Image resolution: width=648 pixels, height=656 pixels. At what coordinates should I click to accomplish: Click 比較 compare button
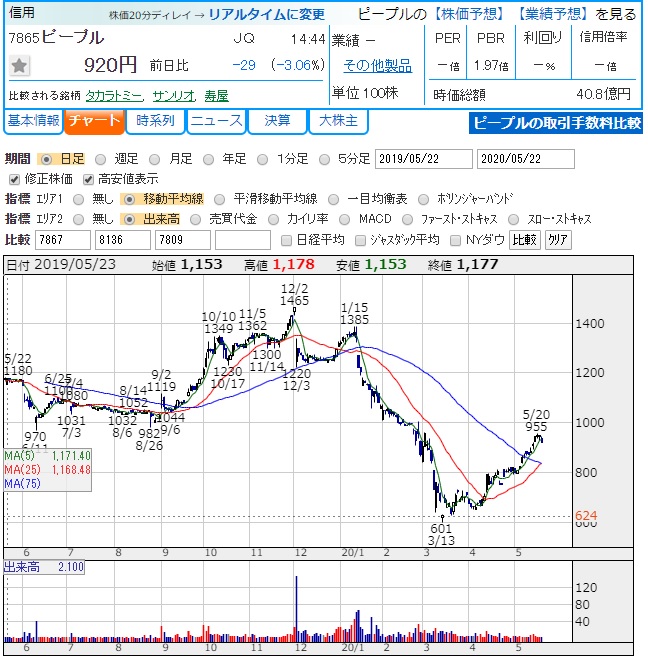(525, 240)
